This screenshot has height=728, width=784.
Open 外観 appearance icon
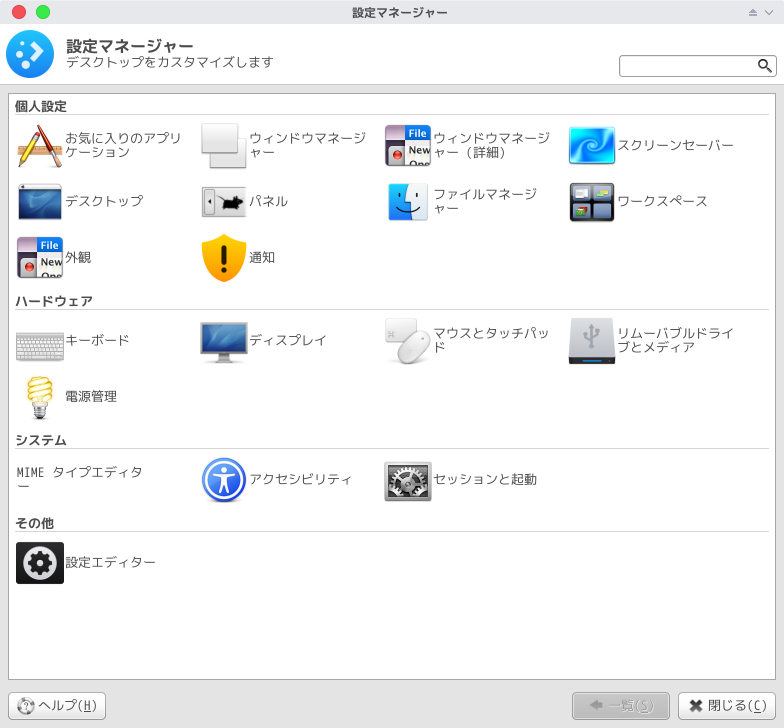(40, 258)
